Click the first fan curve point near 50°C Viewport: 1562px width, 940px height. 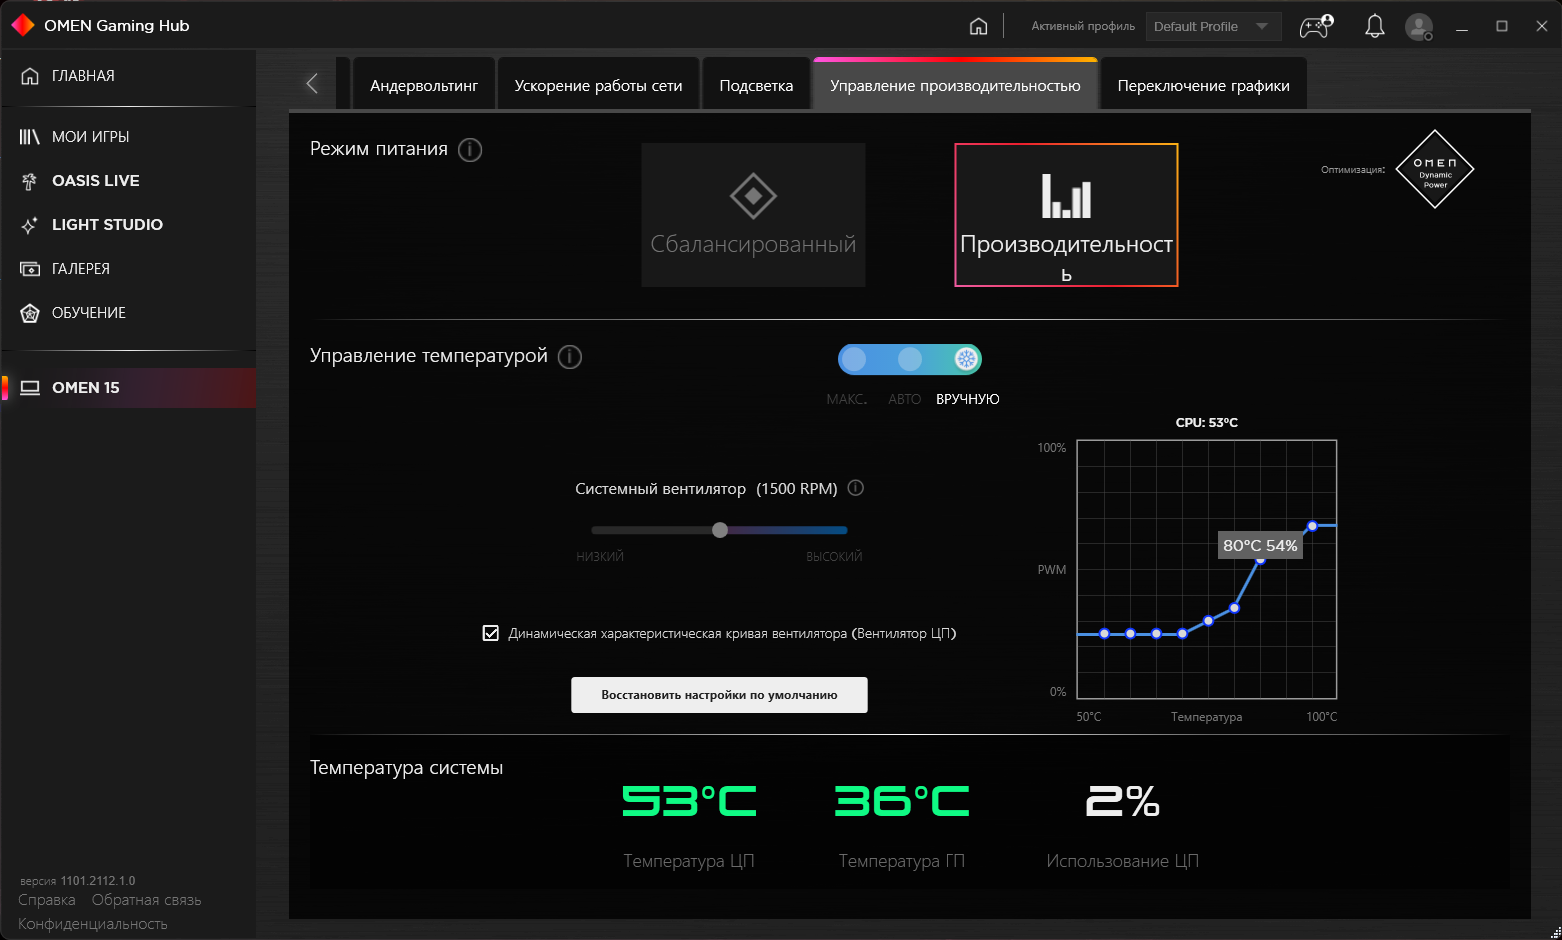pyautogui.click(x=1104, y=634)
